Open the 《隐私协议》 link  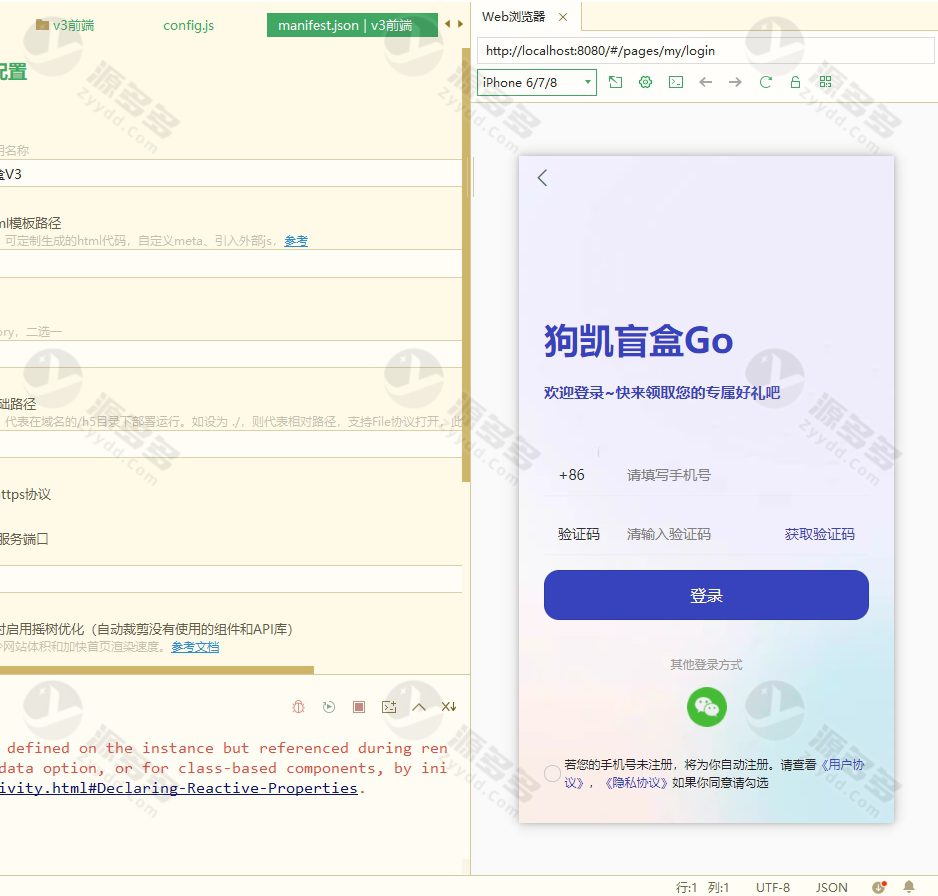pos(635,783)
